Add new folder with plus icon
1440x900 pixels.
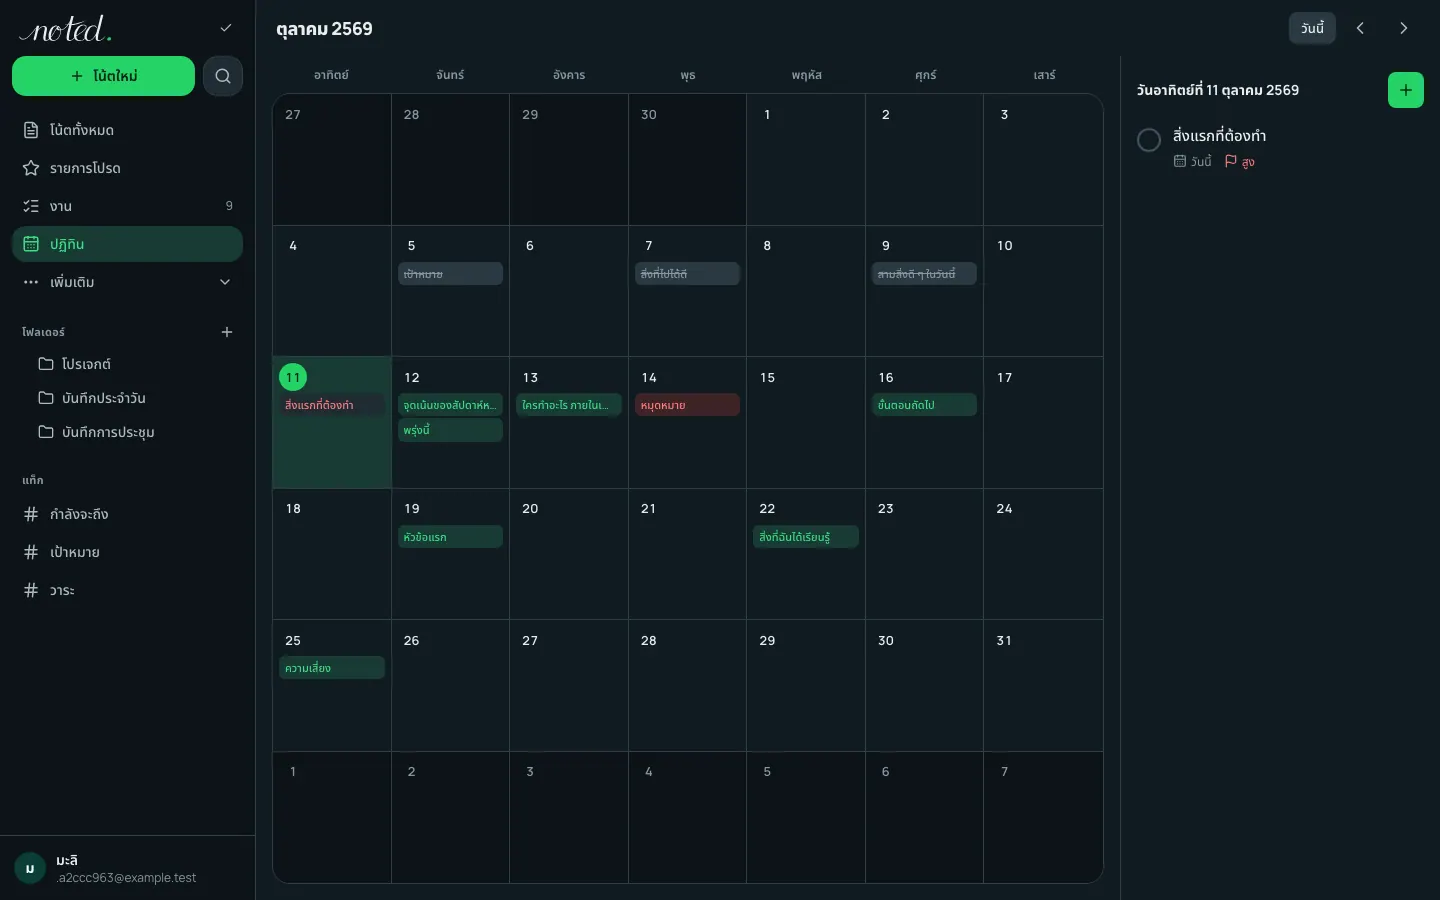click(x=227, y=332)
